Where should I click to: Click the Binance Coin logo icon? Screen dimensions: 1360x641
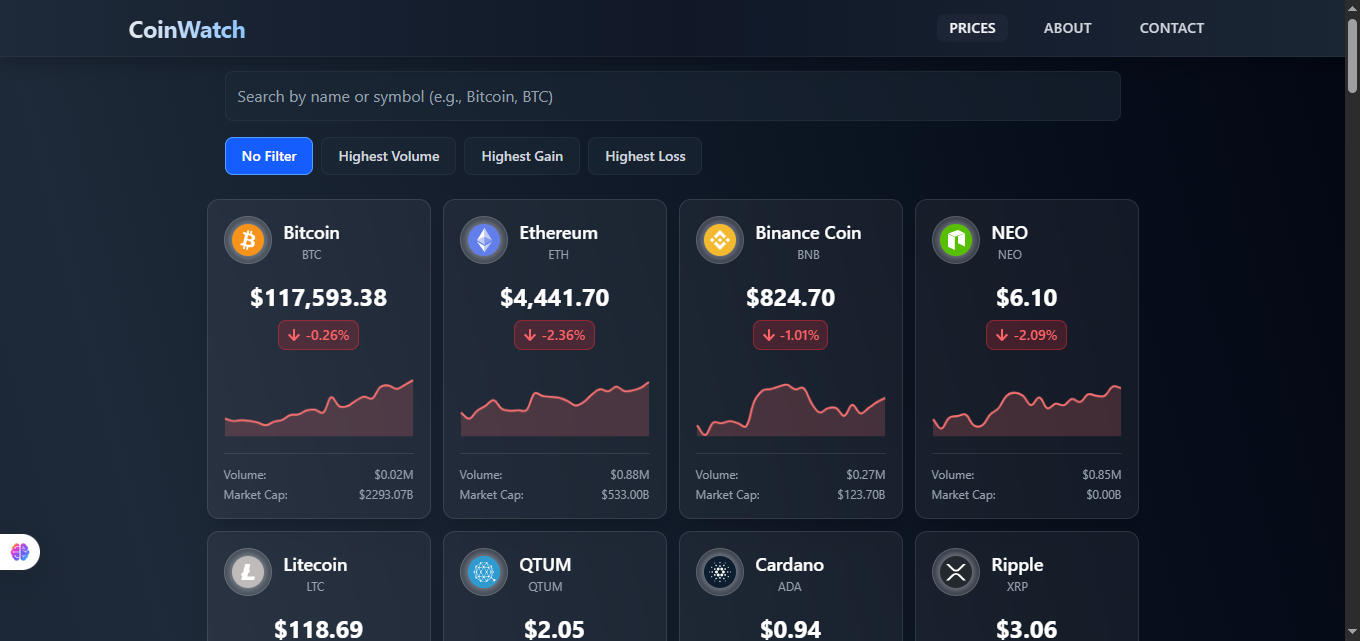click(719, 240)
